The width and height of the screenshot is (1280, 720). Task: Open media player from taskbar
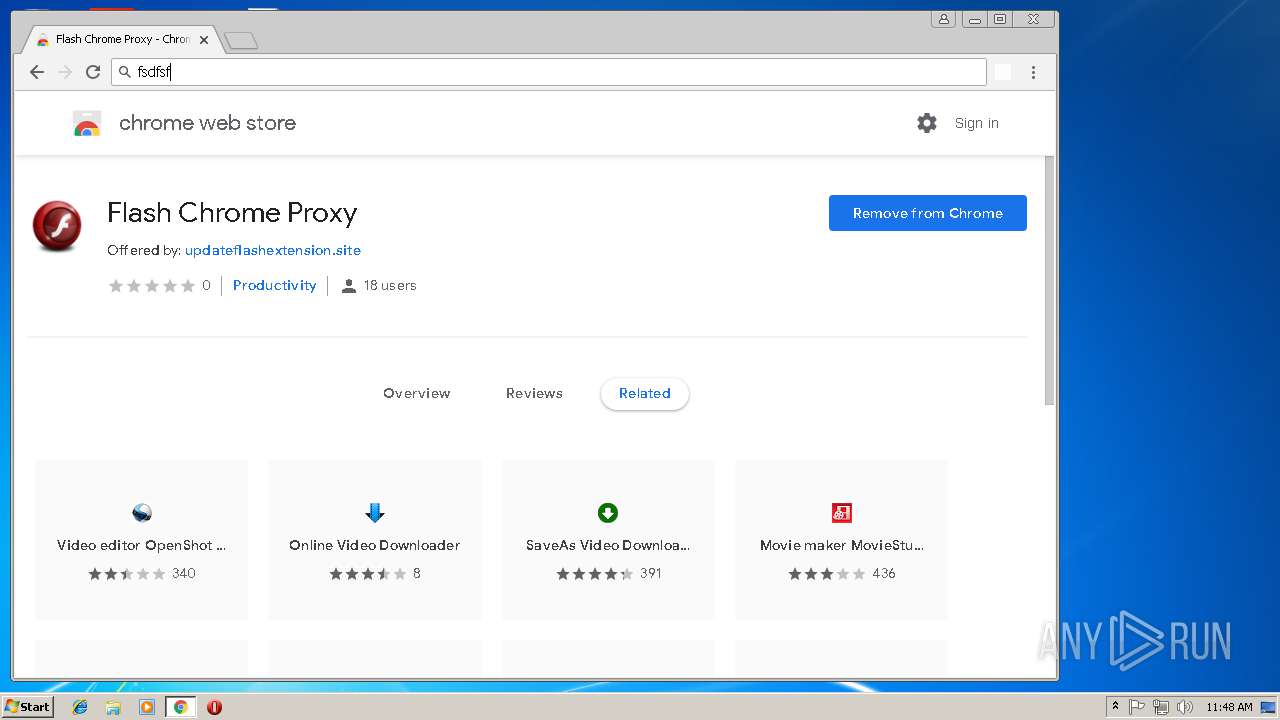[147, 707]
